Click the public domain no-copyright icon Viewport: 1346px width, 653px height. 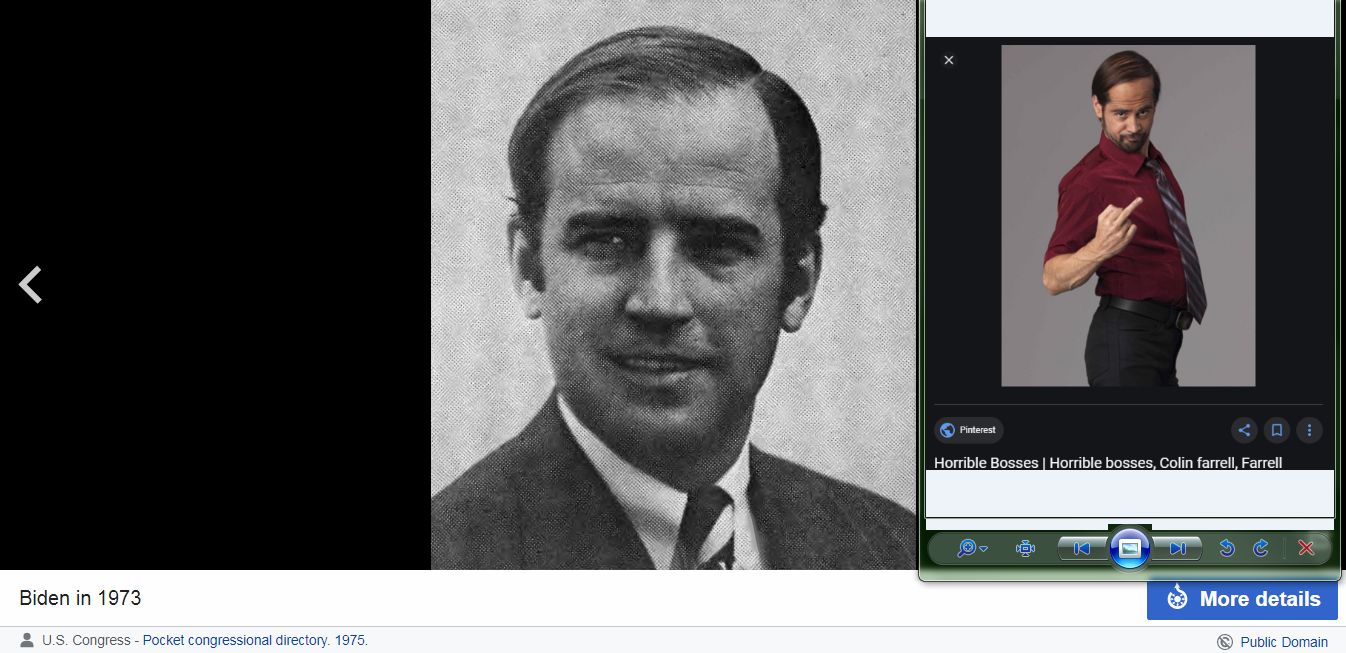point(1225,642)
